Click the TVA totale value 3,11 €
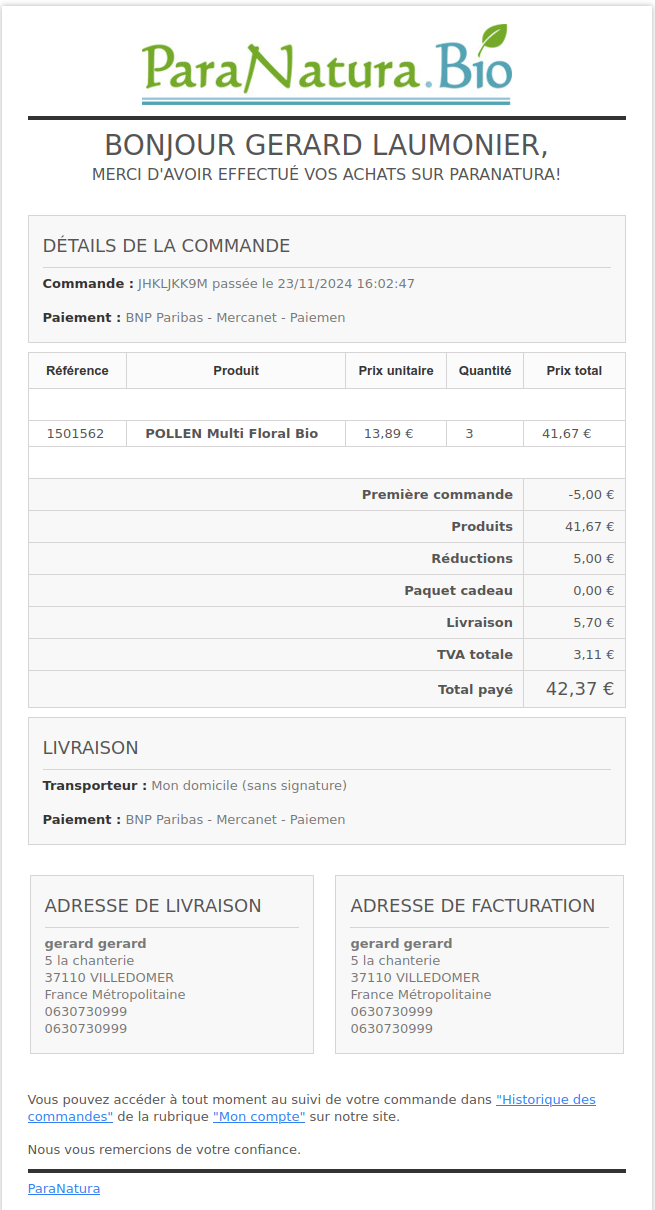Image resolution: width=655 pixels, height=1210 pixels. pos(594,655)
